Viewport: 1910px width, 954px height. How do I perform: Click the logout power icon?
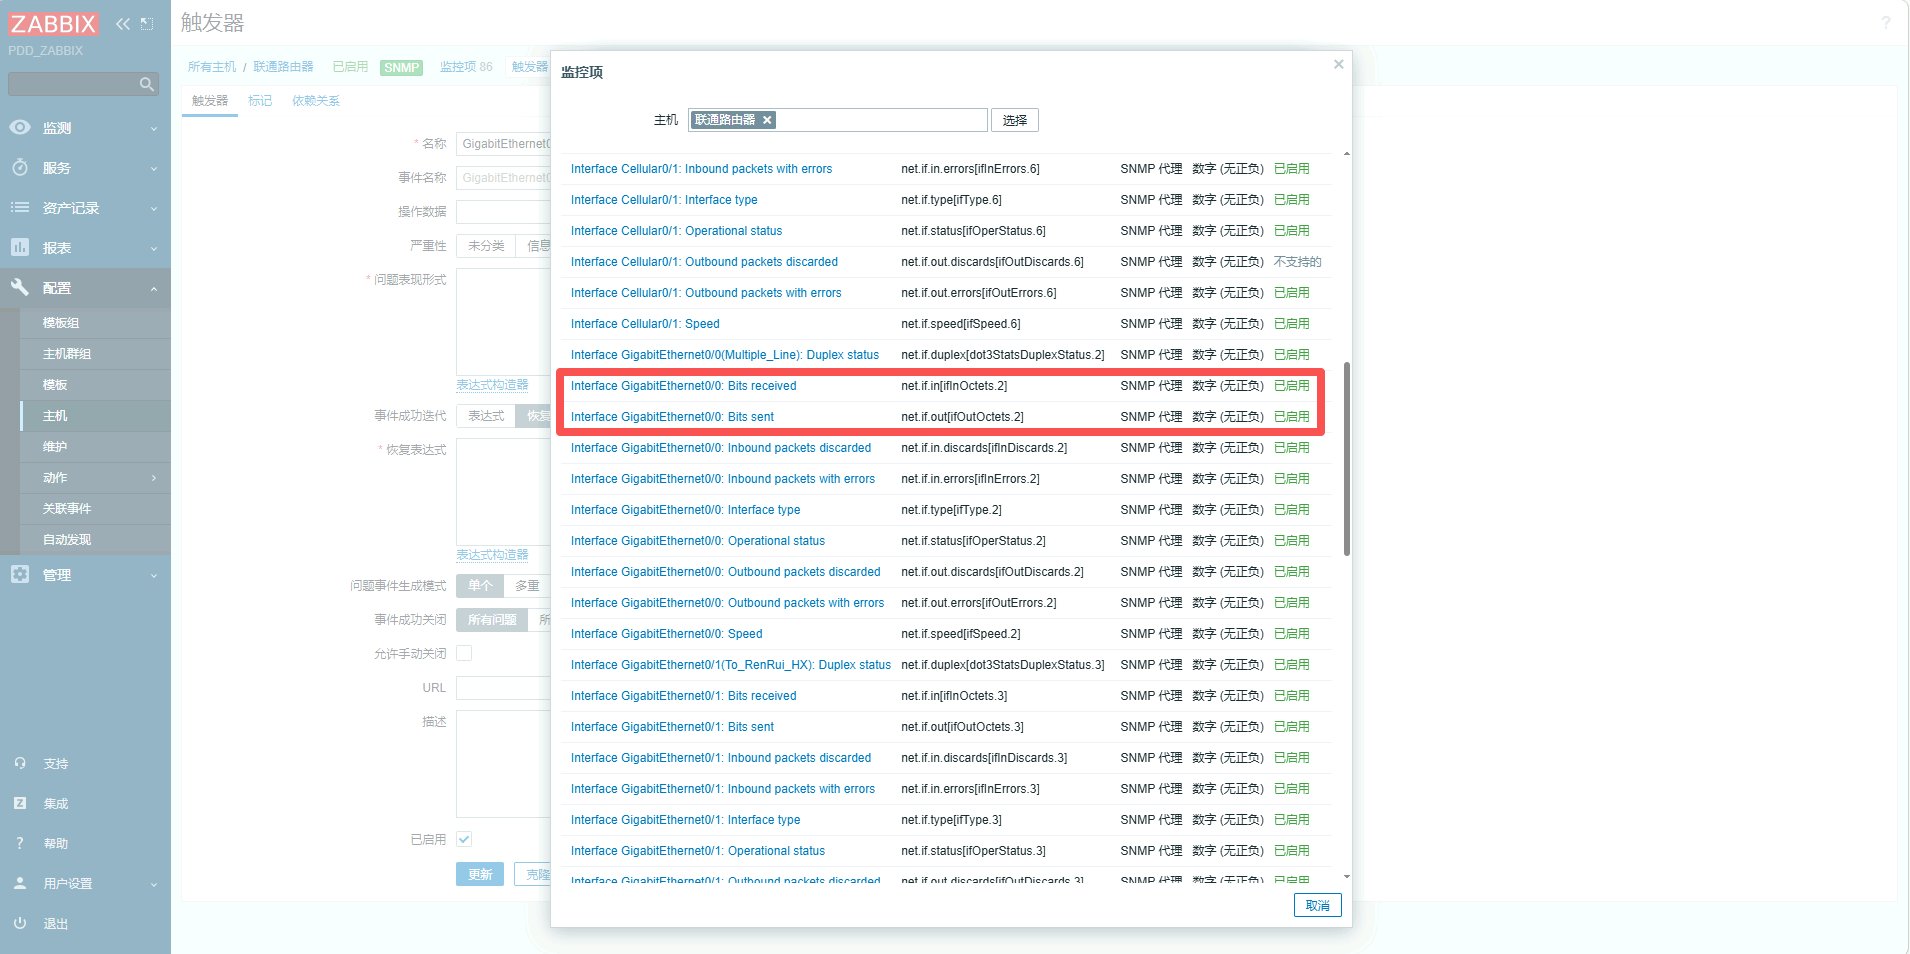20,923
